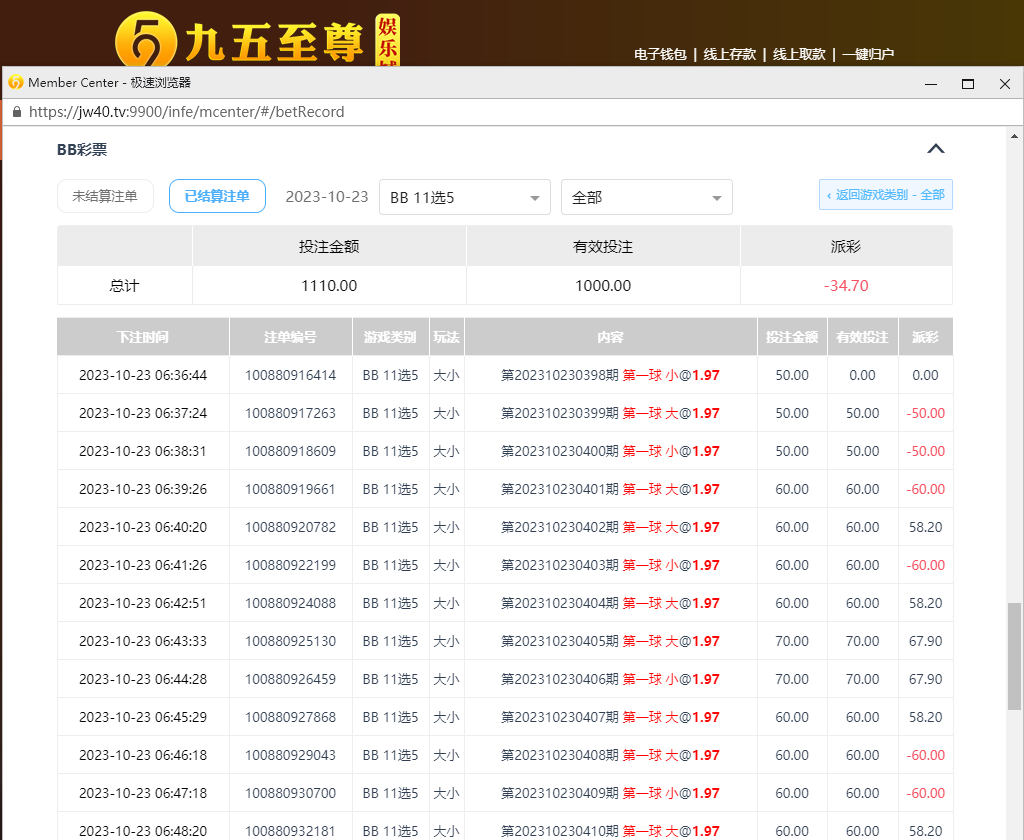This screenshot has width=1024, height=840.
Task: Click the 2023-10-23 date field
Action: [327, 197]
